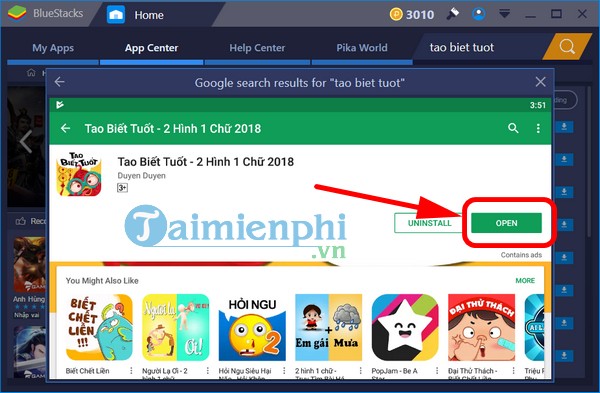Click the MORE link
The image size is (600, 393).
pyautogui.click(x=525, y=280)
